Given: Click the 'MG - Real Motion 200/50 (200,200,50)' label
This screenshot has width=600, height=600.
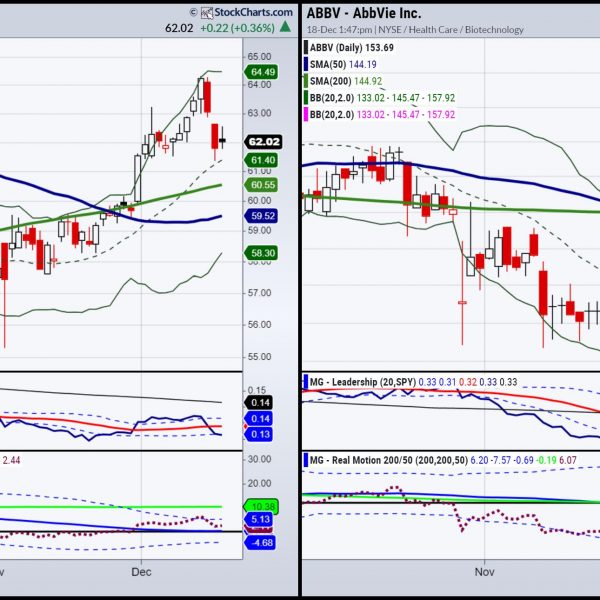Looking at the screenshot, I should coord(389,460).
